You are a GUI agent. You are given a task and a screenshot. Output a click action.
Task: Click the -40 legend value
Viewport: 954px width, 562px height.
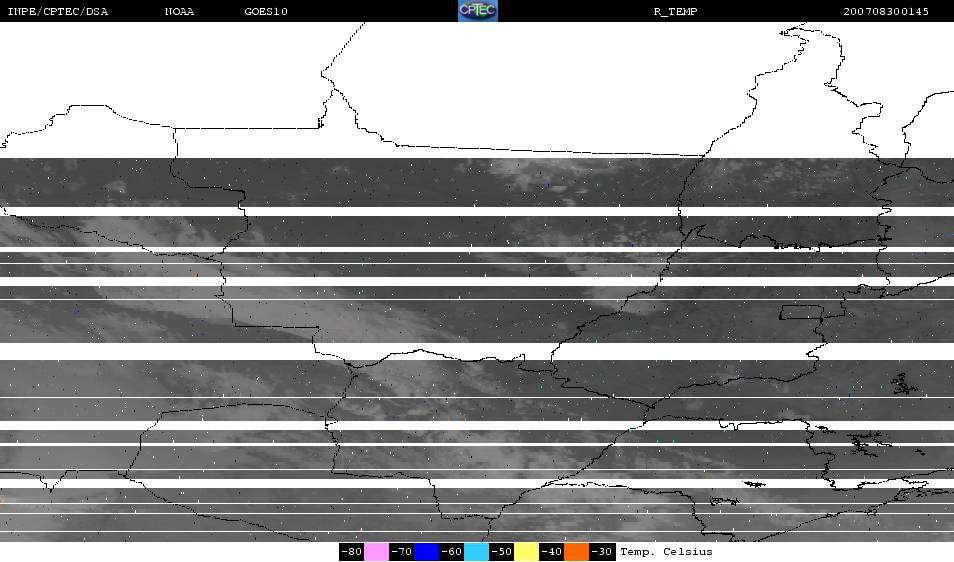point(551,552)
